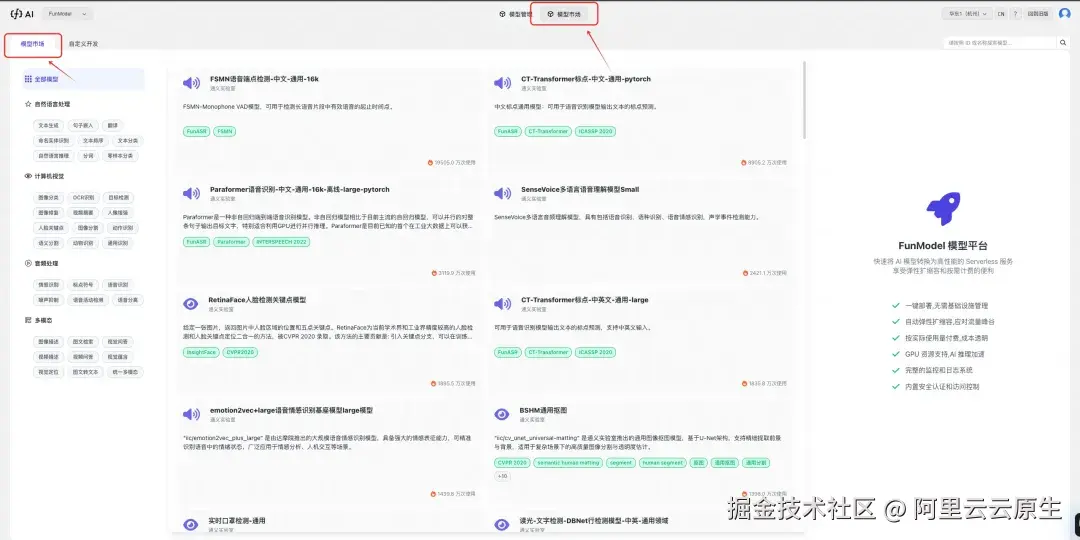Filter by 语音活动检测 tag
This screenshot has width=1080, height=540.
click(x=89, y=300)
